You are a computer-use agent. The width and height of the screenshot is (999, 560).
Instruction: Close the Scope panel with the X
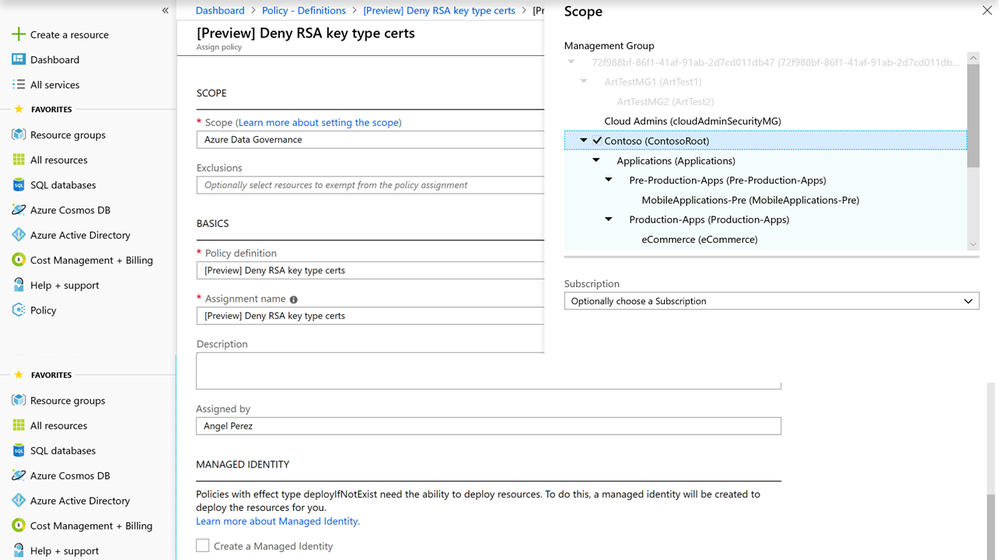[987, 10]
